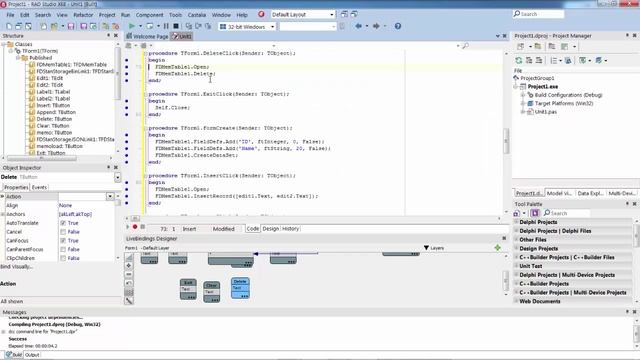
Task: Click the Tool Palette purple category icon
Action: 535,213
